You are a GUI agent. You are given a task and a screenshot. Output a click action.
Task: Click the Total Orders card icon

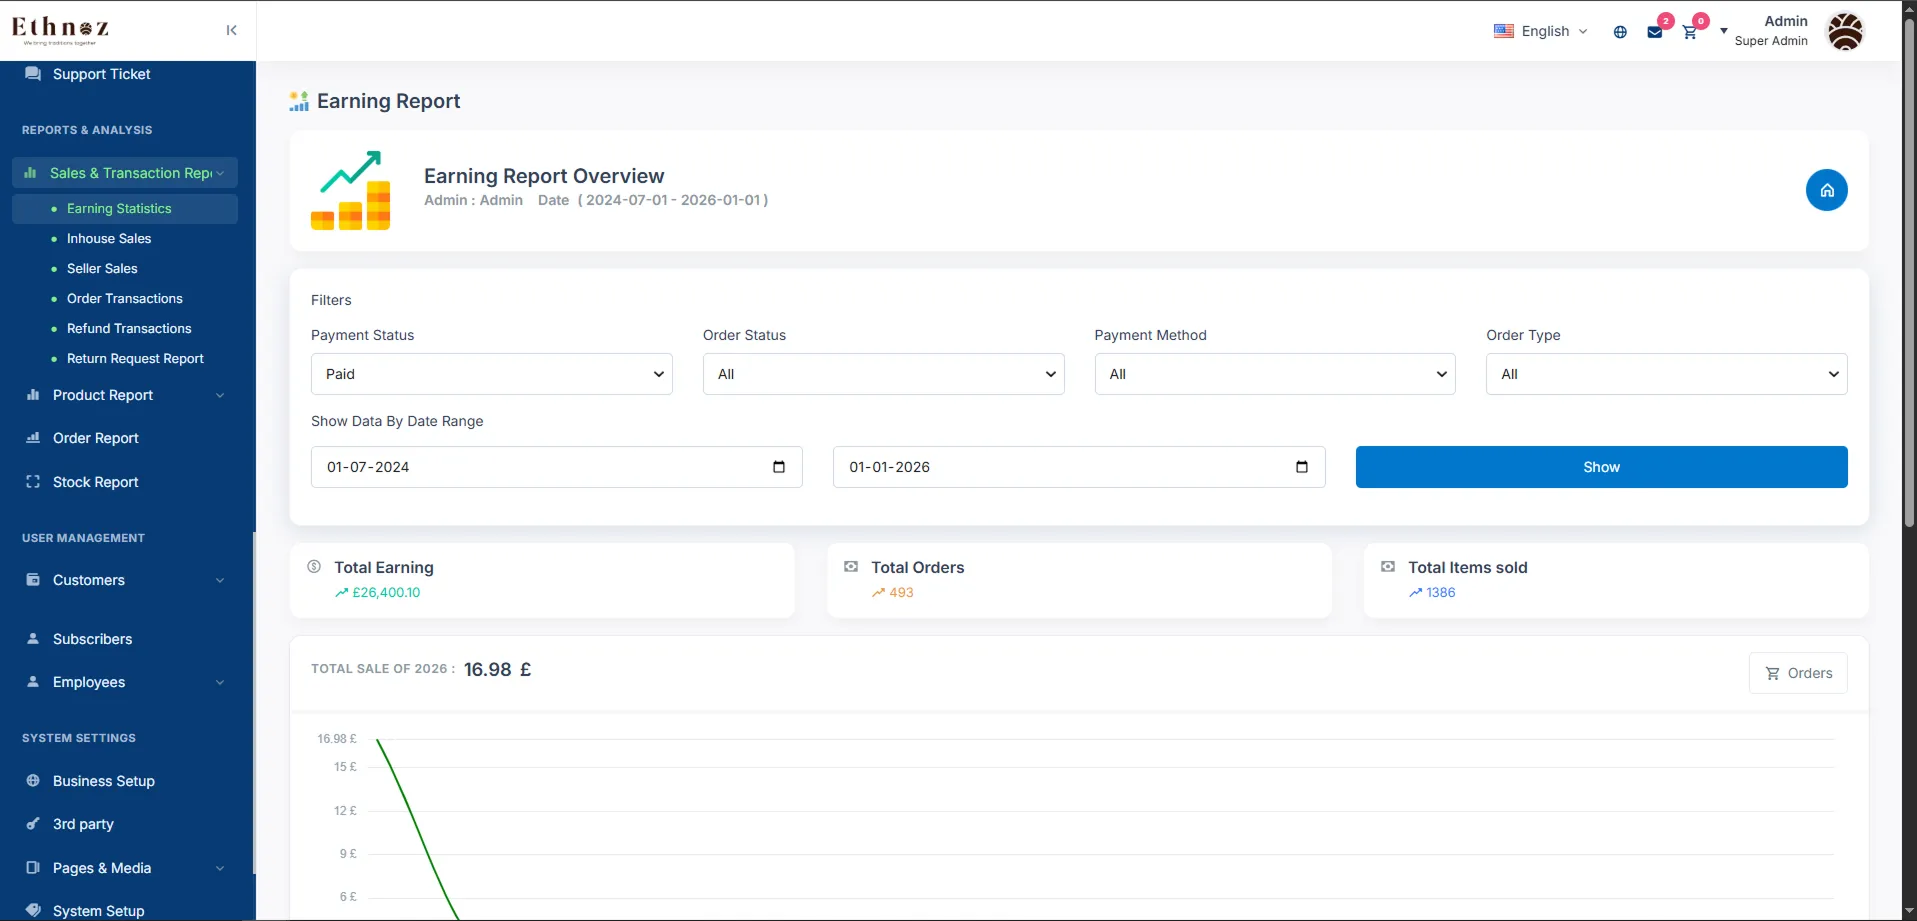(851, 567)
